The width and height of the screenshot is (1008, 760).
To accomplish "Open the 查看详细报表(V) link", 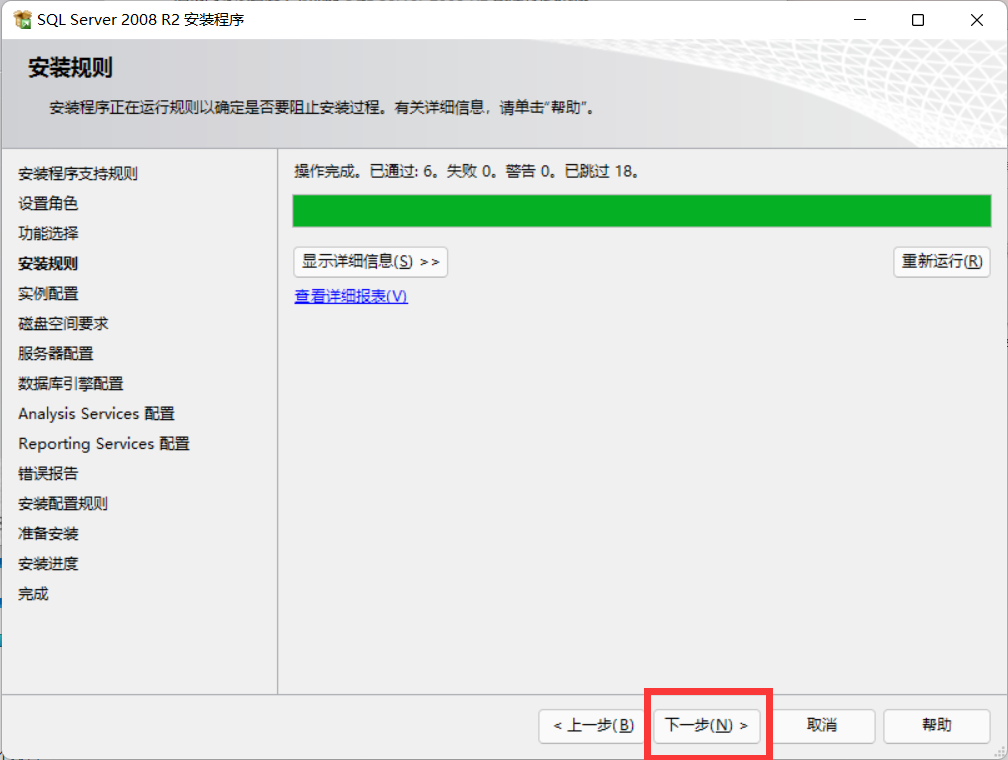I will [x=351, y=296].
